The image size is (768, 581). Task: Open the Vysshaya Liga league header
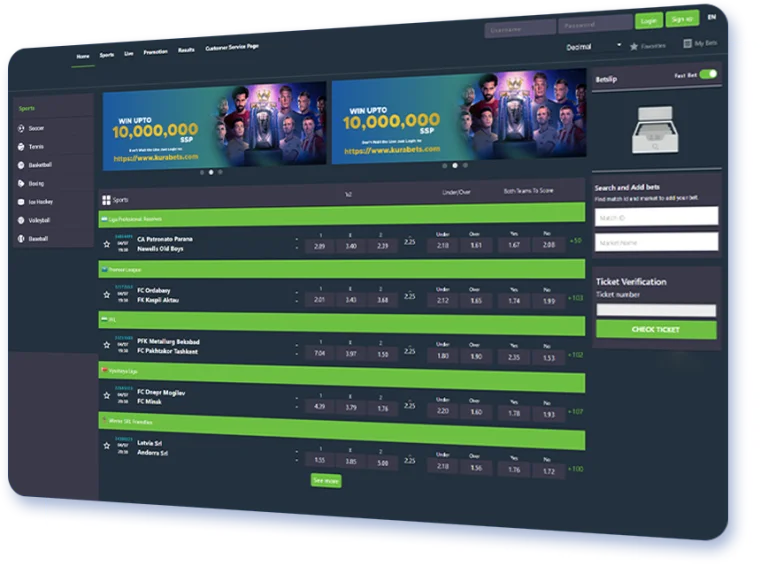click(341, 378)
